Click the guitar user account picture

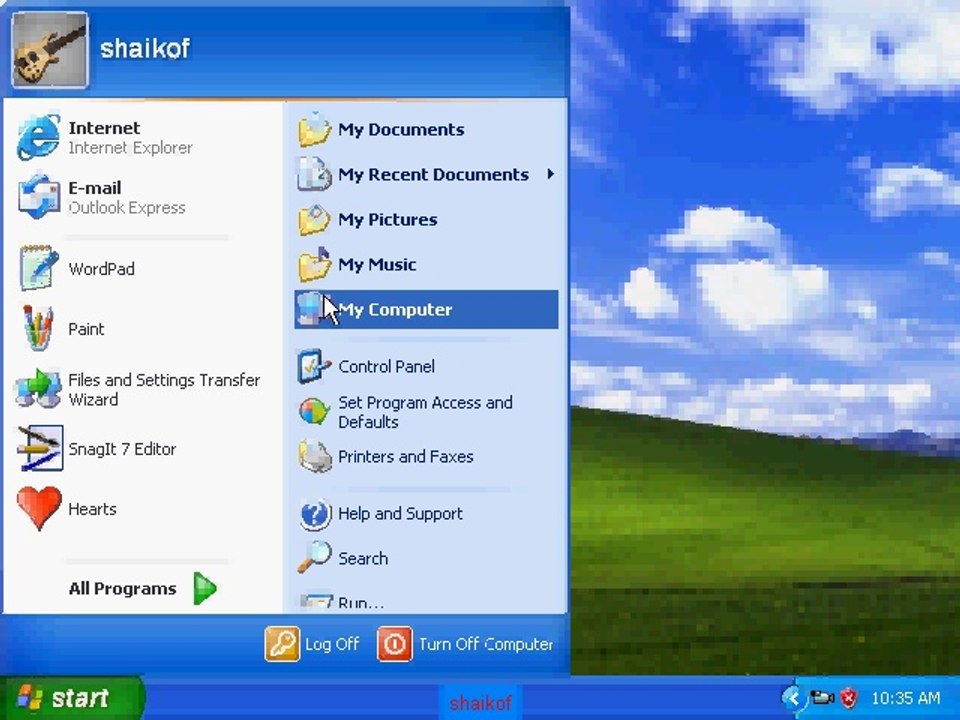pos(50,50)
